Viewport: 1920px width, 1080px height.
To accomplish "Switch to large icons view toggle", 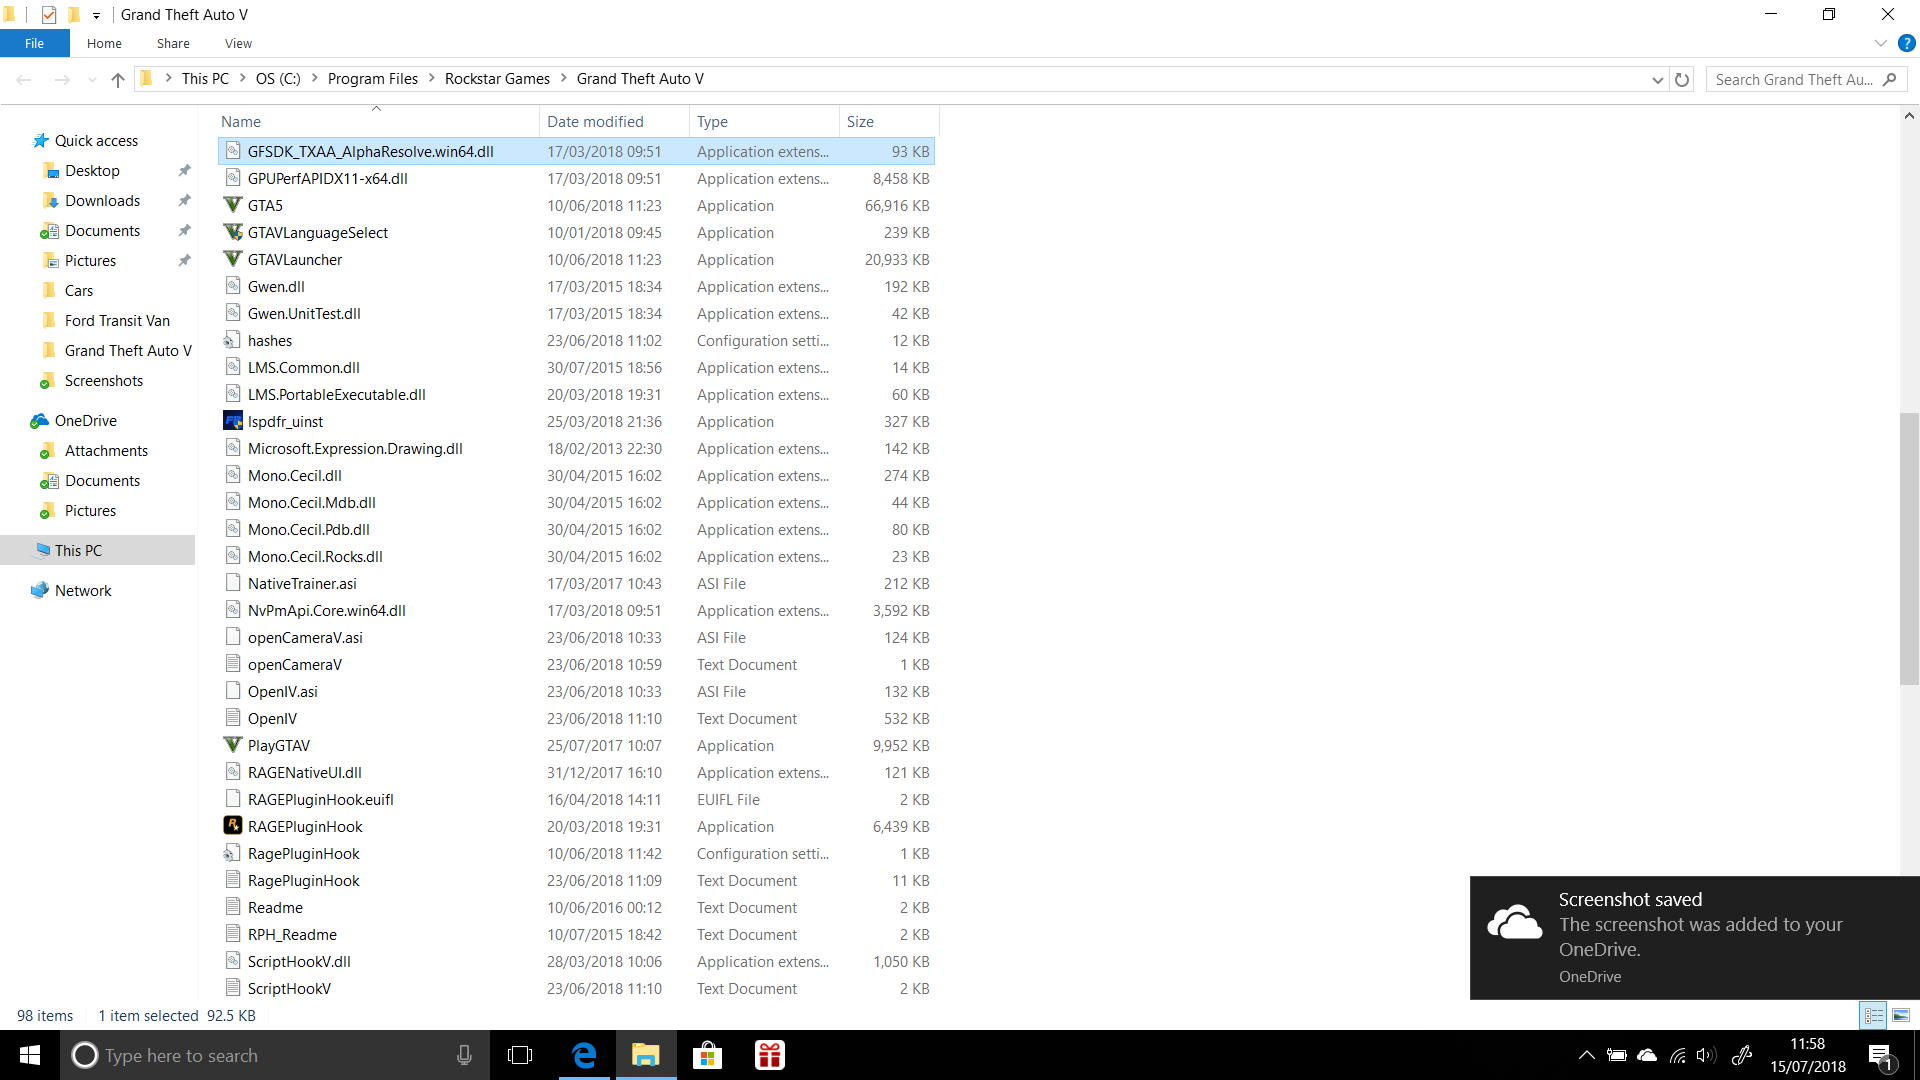I will click(1901, 1015).
